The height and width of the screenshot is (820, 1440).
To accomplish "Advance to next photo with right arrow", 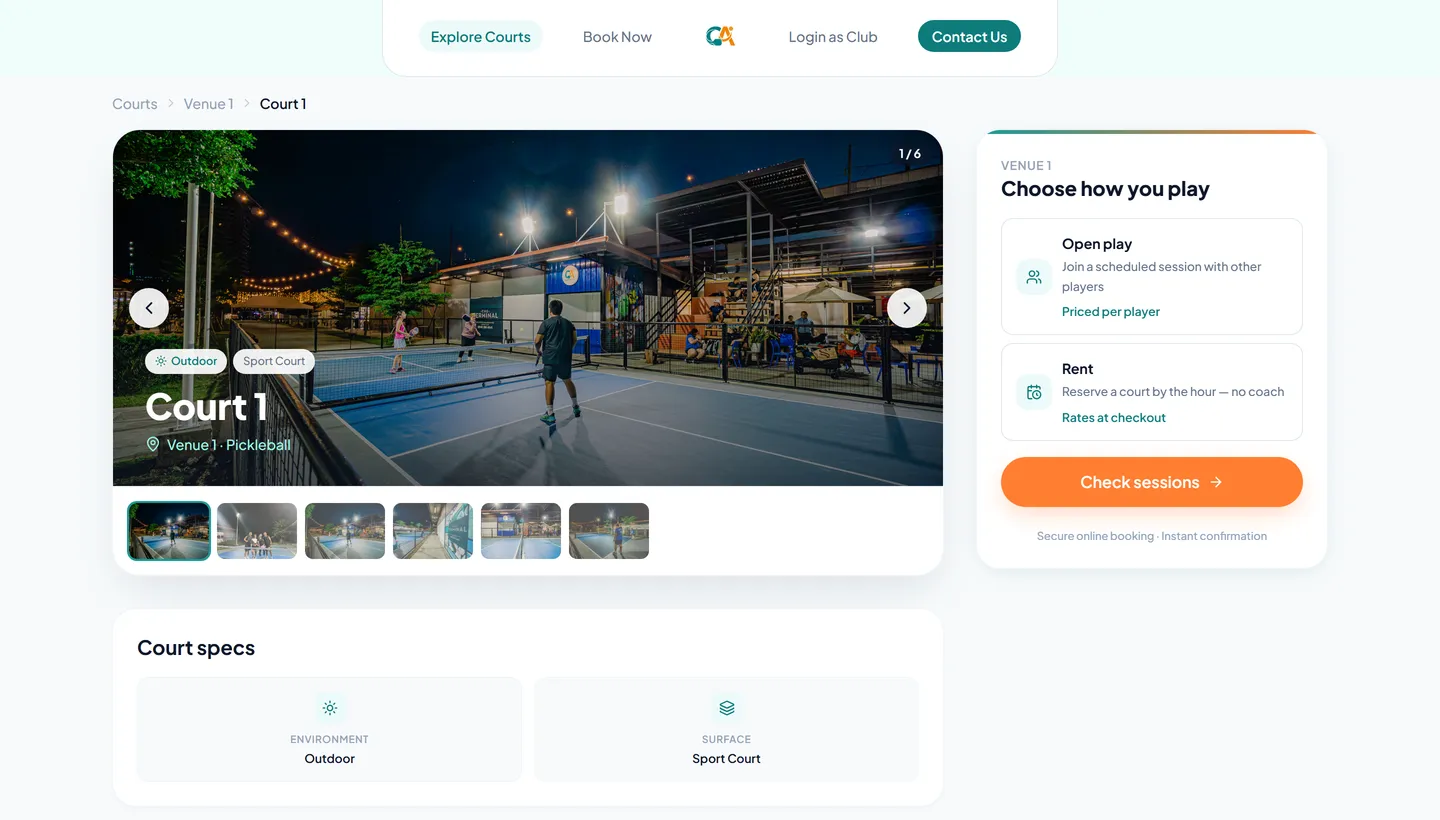I will 907,308.
